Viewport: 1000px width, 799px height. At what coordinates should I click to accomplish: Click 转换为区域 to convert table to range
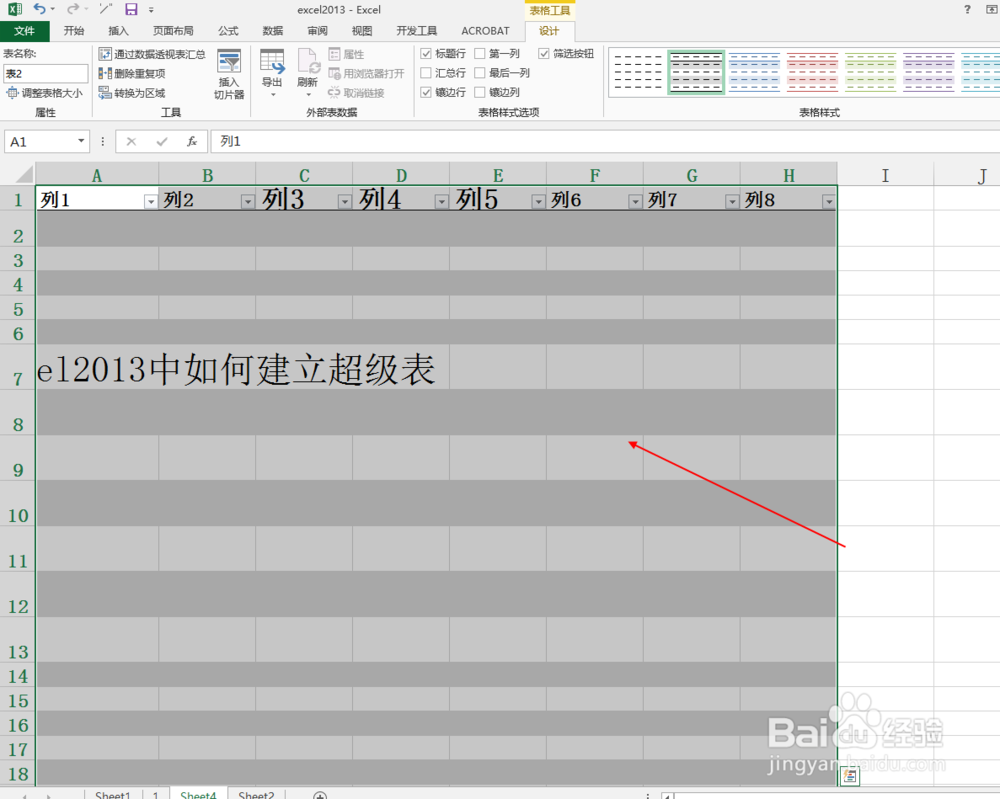tap(135, 92)
